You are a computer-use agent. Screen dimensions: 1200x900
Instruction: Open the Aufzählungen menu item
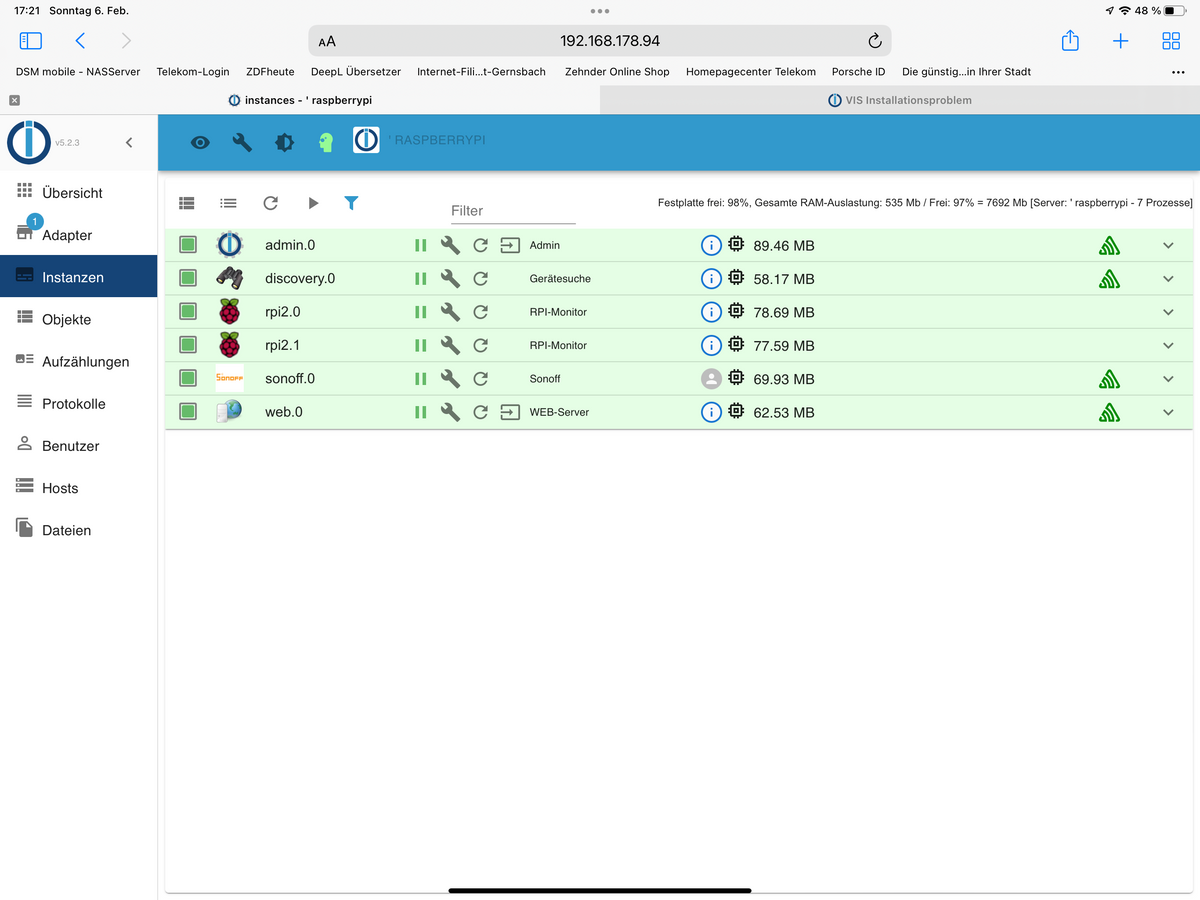click(78, 361)
